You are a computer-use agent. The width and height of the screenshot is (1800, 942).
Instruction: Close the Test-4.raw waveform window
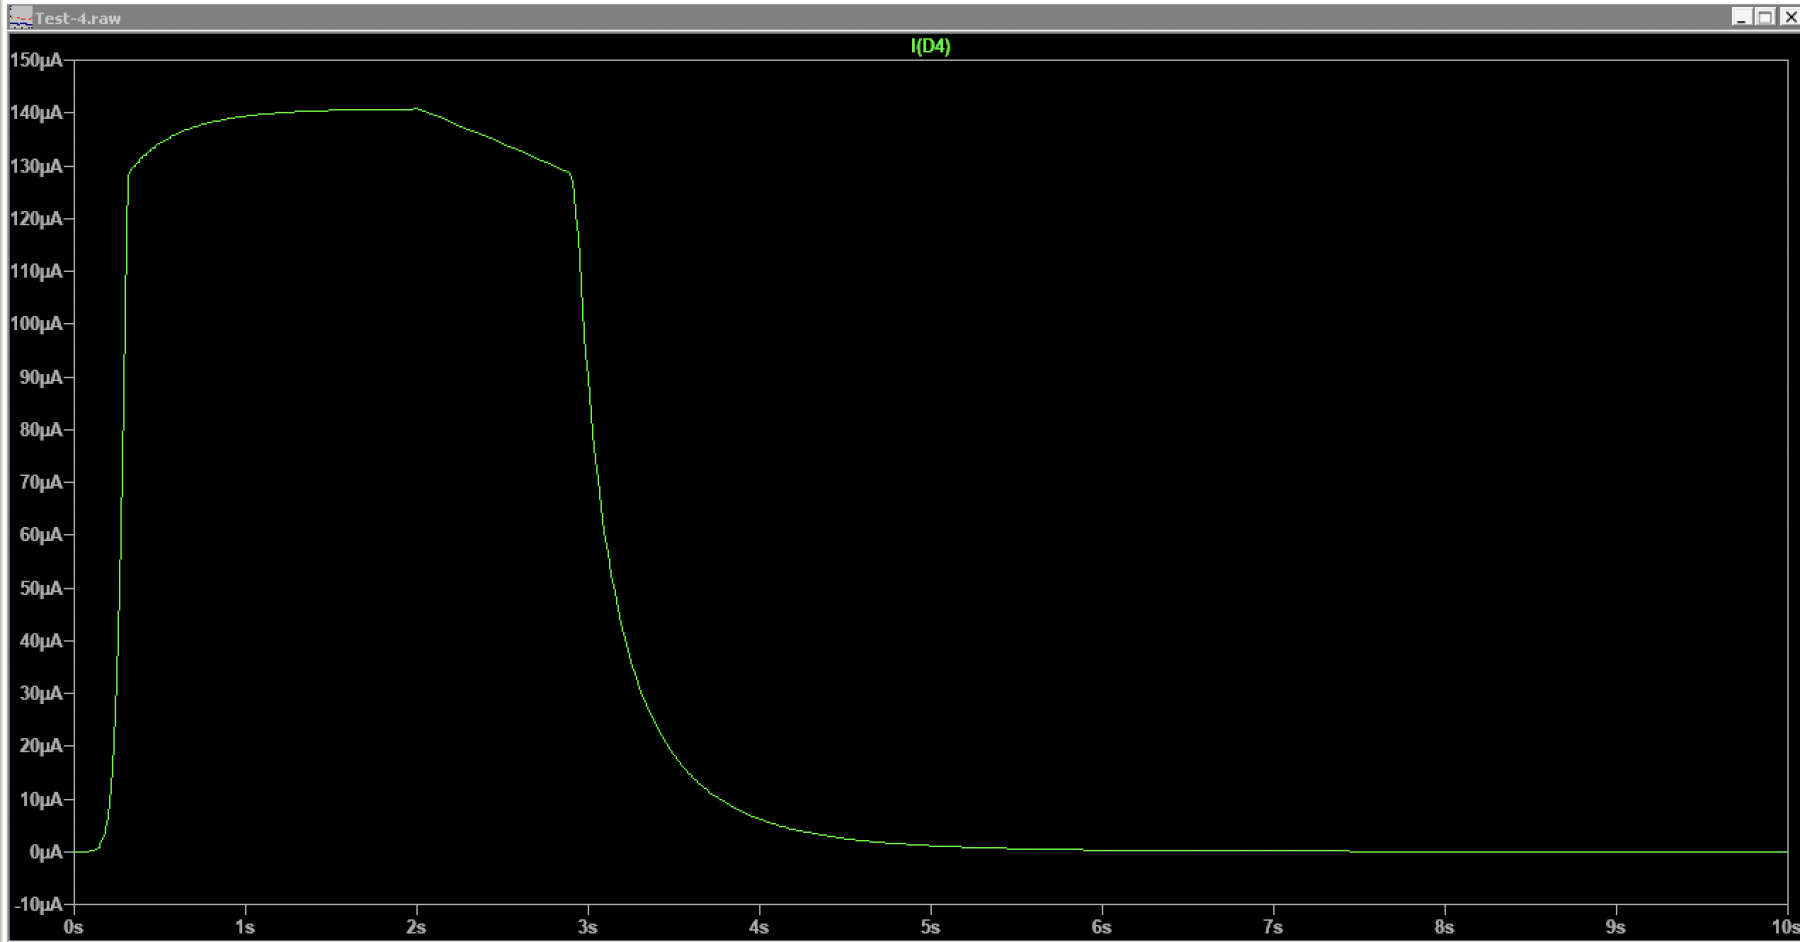(1789, 17)
